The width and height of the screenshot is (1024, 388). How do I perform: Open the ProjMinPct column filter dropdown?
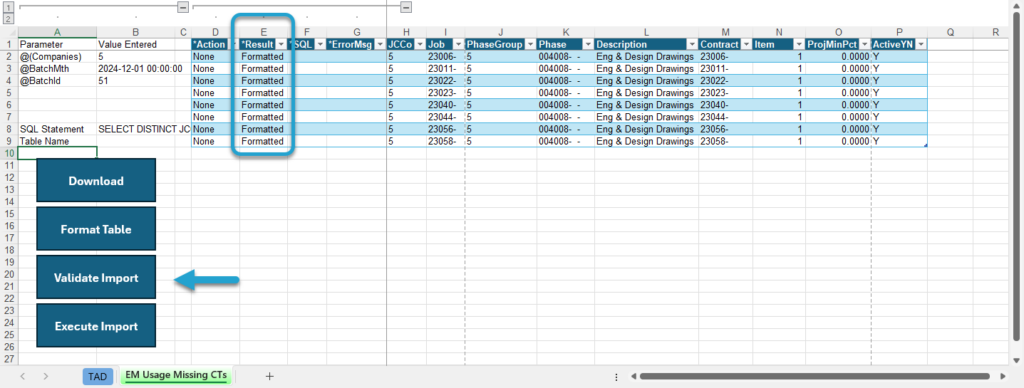click(x=865, y=44)
